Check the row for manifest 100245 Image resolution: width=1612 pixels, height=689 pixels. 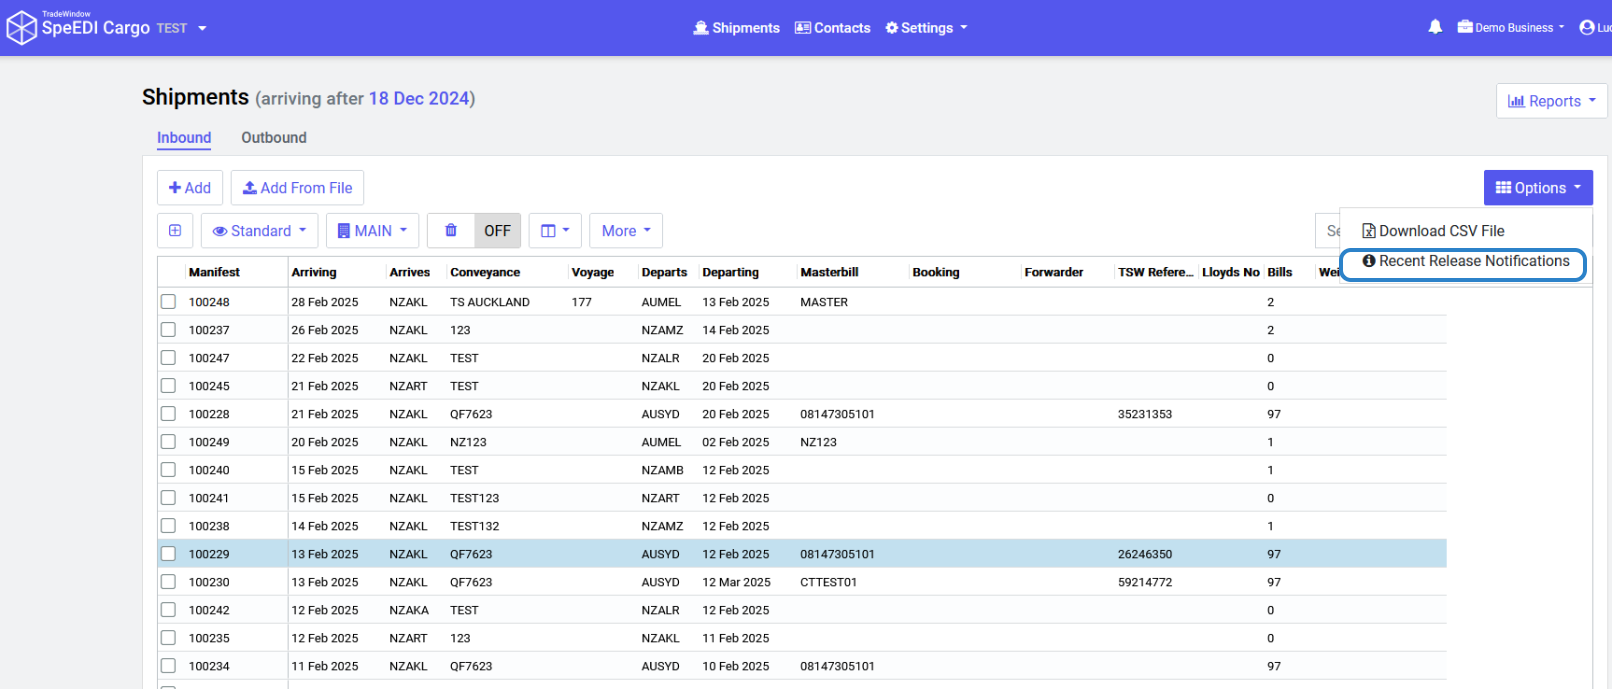pos(168,386)
